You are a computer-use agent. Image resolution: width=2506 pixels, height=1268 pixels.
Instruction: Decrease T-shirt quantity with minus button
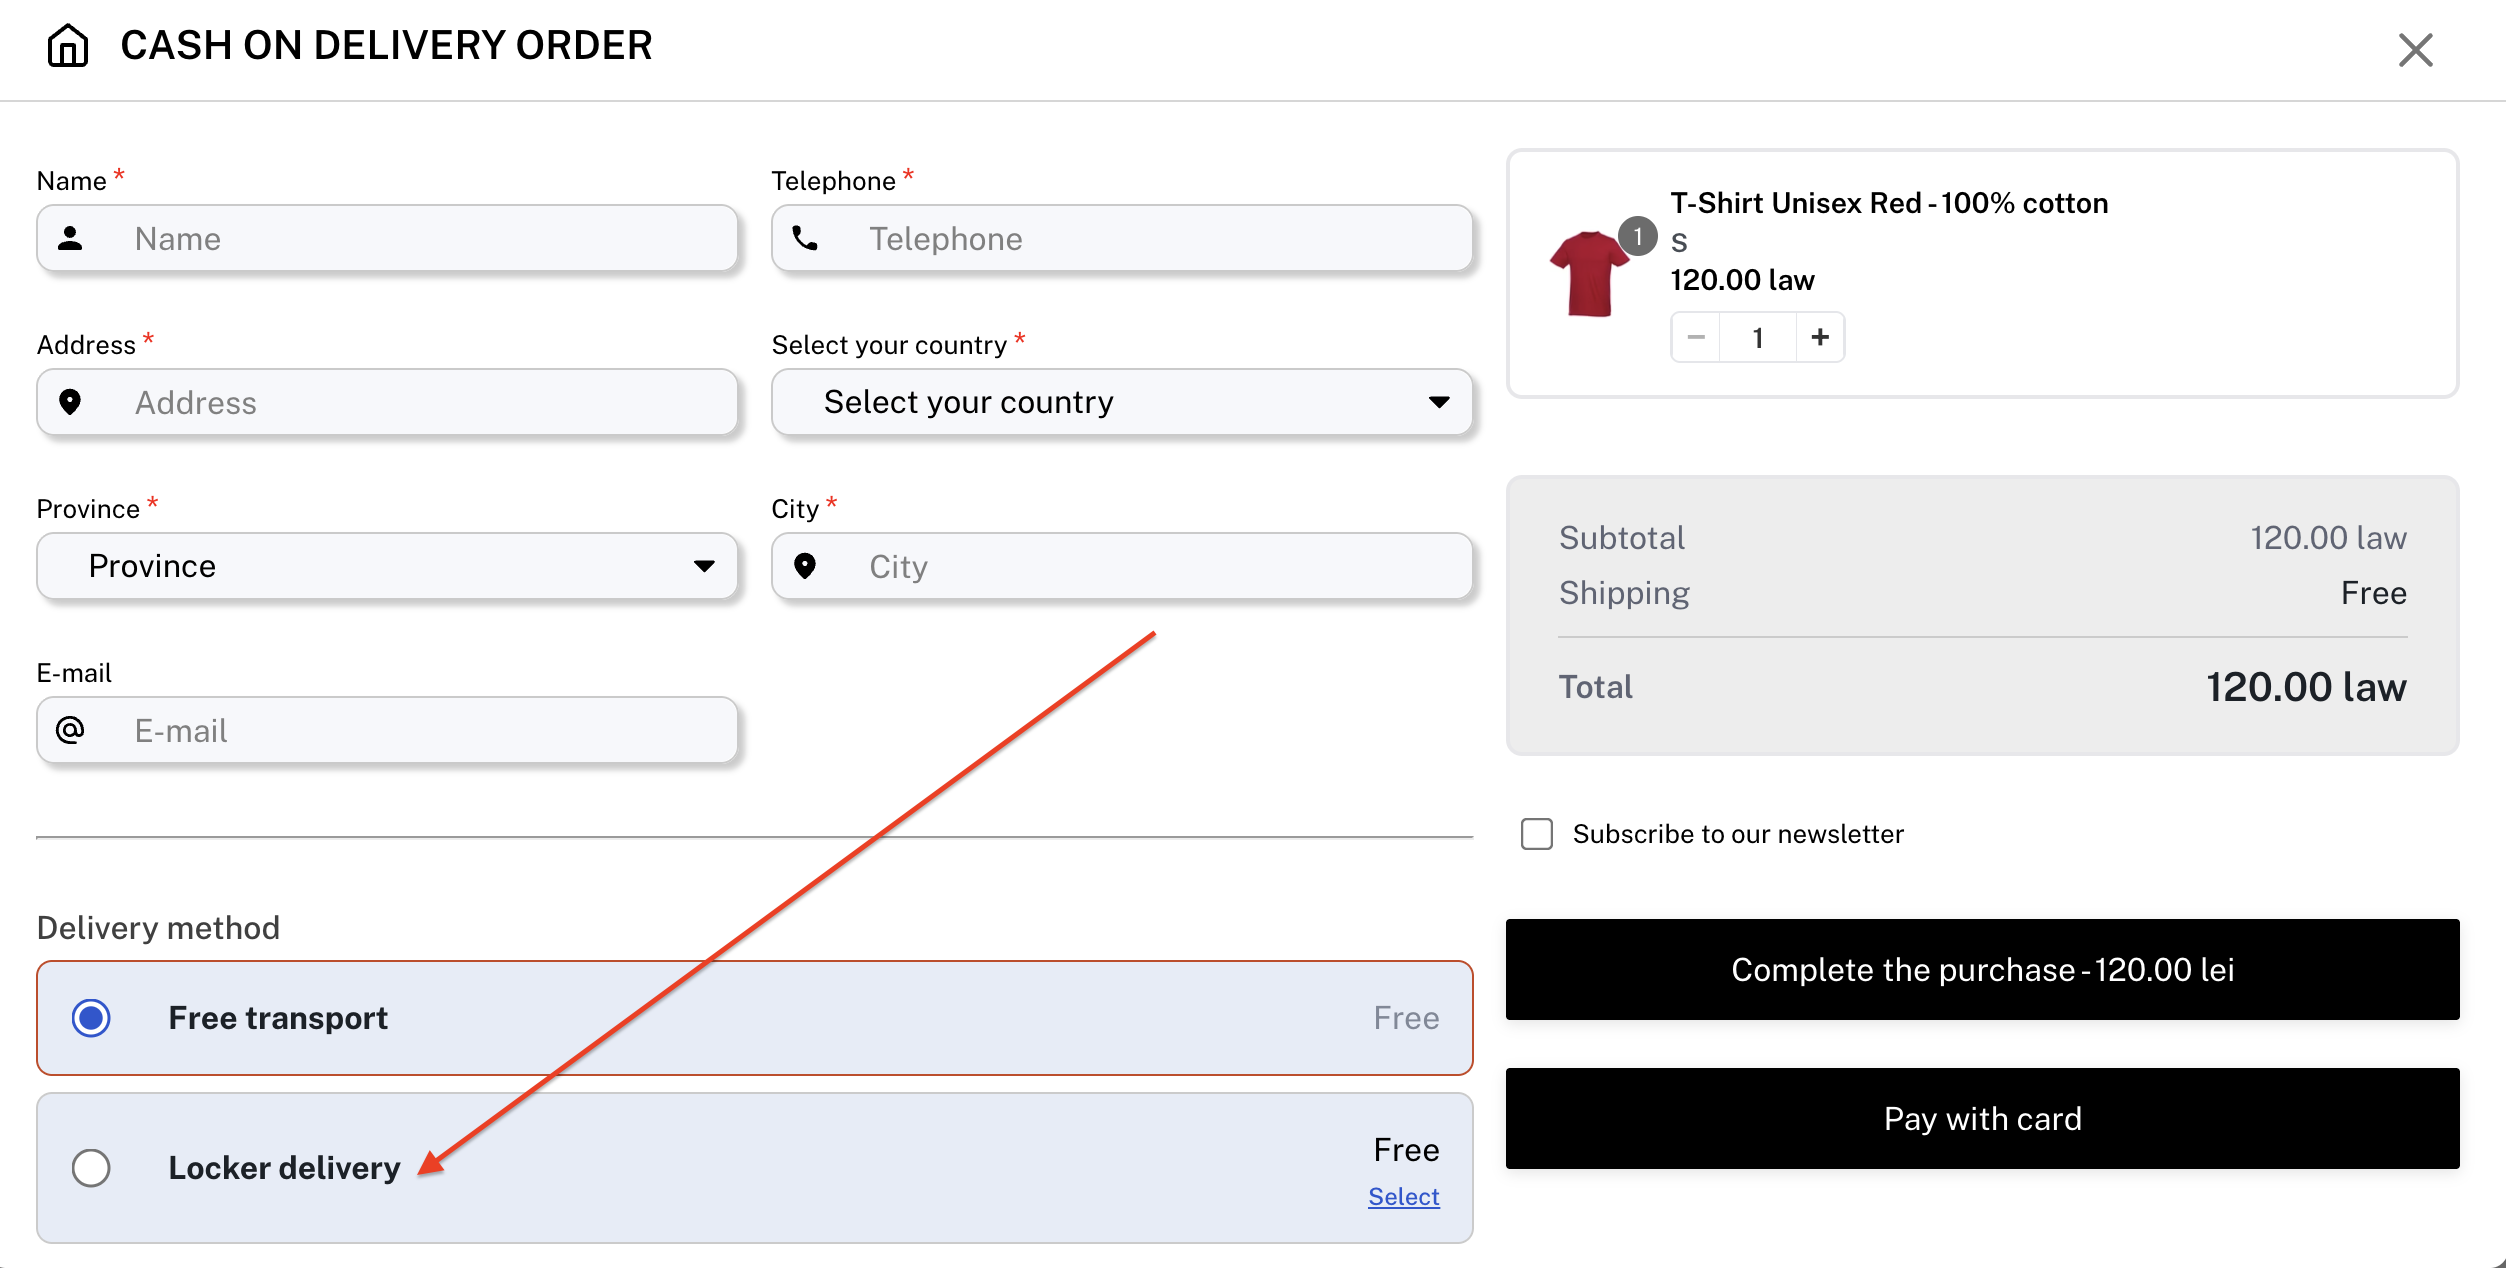pyautogui.click(x=1696, y=337)
